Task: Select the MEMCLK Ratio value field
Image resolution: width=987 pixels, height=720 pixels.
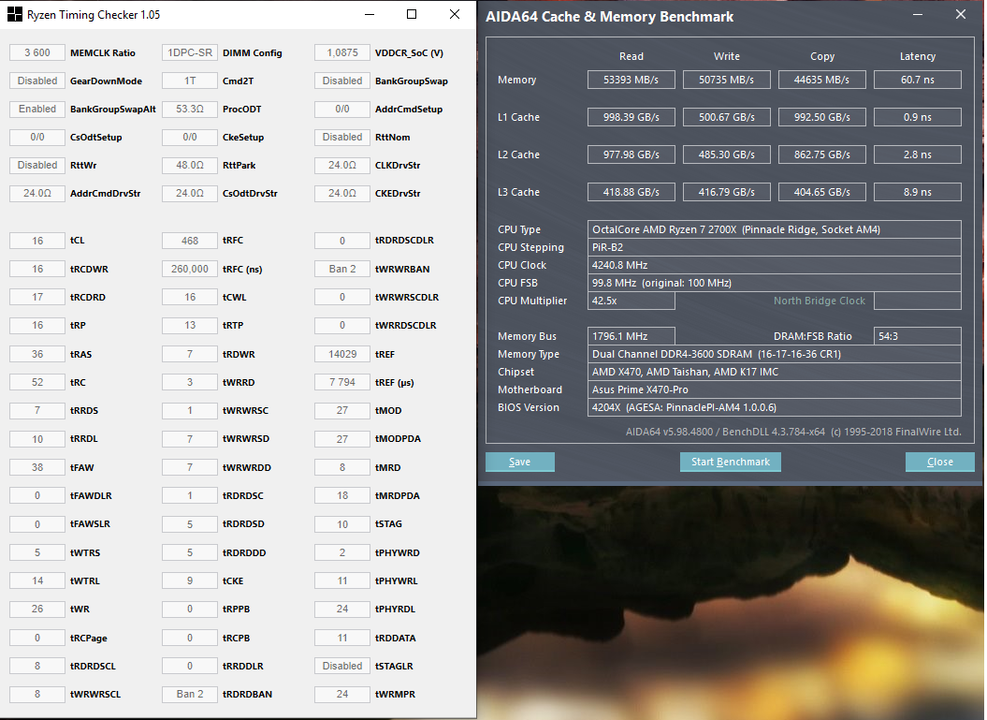Action: click(37, 53)
